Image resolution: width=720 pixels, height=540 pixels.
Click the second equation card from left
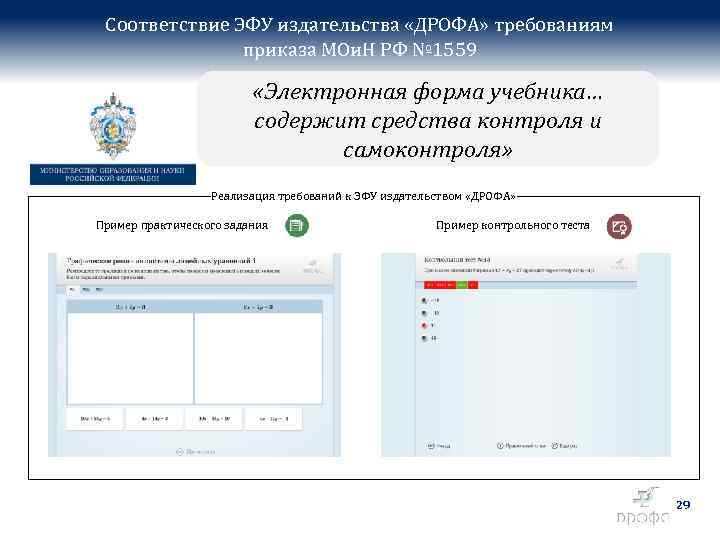pos(155,419)
